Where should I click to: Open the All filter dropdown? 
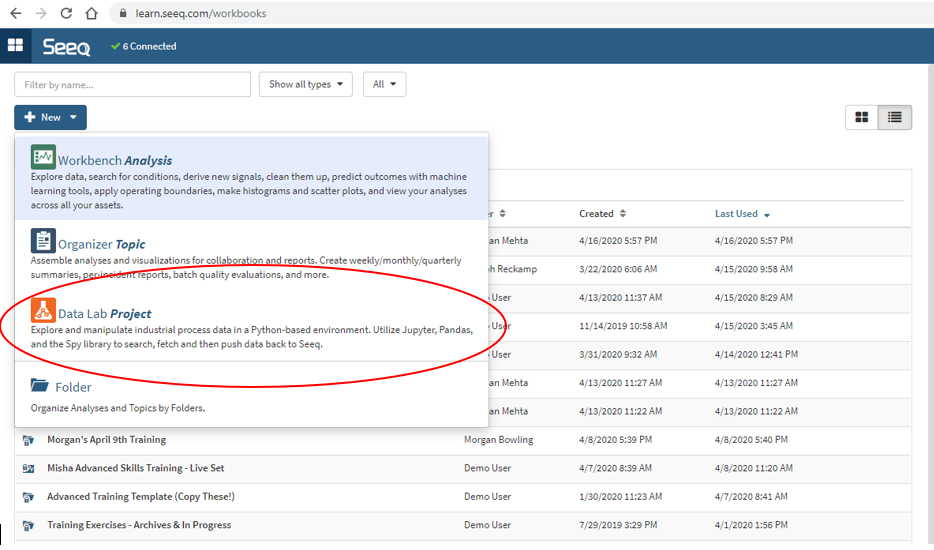(x=384, y=85)
